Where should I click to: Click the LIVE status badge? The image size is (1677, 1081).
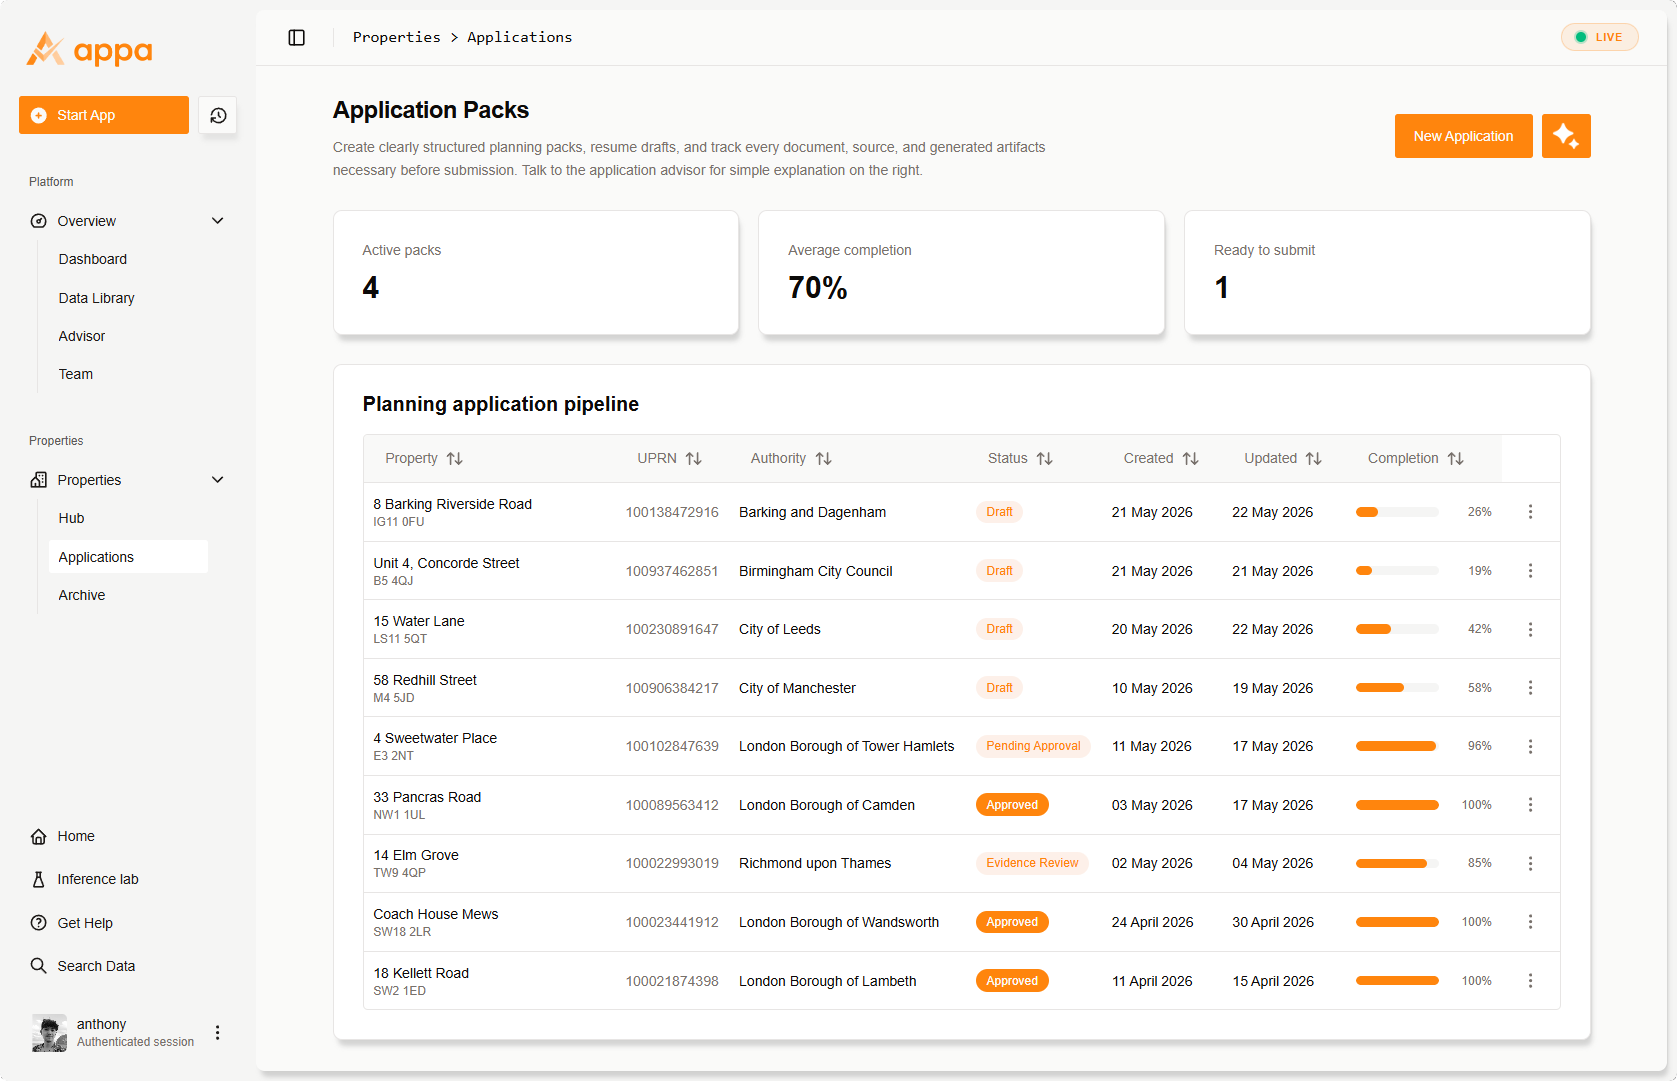coord(1599,37)
